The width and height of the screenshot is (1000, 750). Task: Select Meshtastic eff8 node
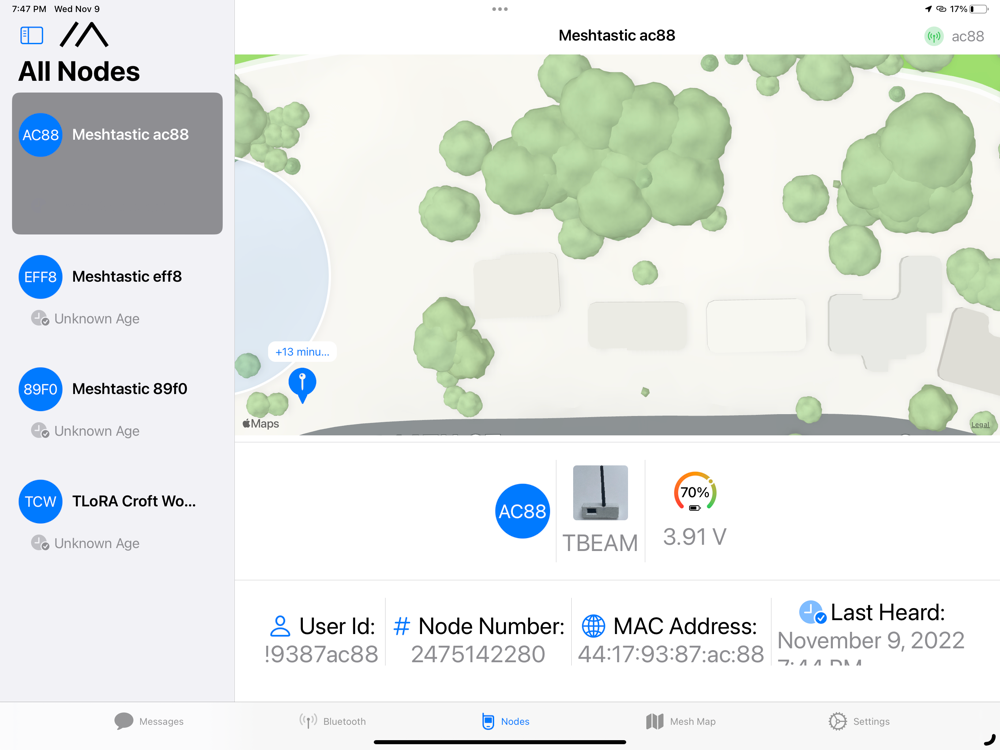117,291
